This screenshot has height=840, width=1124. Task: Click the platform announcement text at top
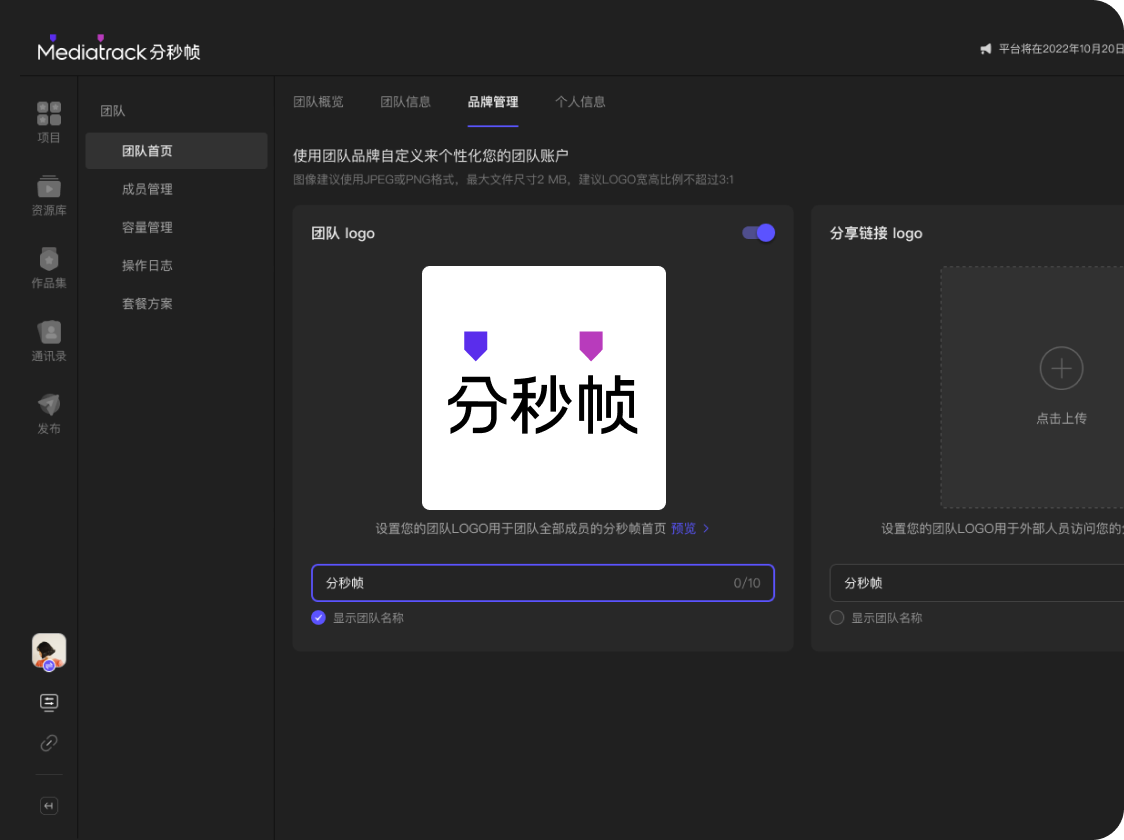[1061, 49]
